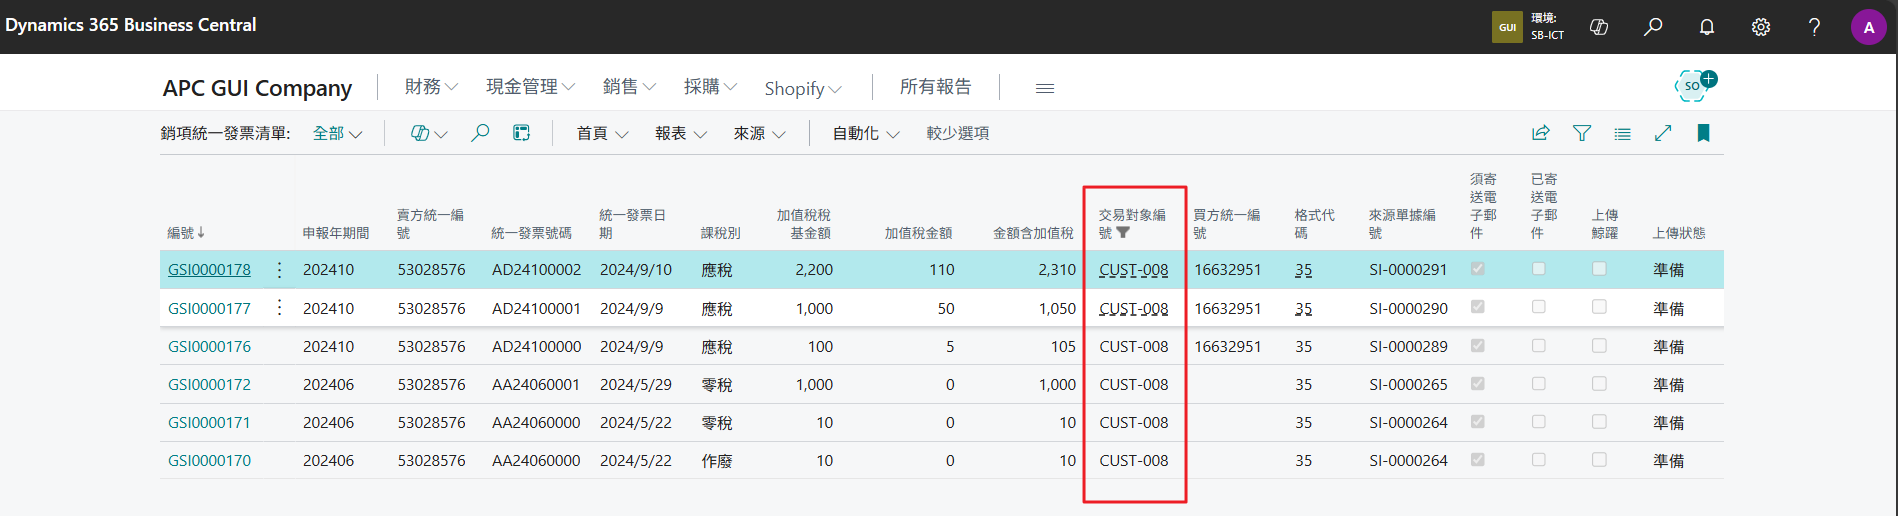Click the 課稅別 column header
Screen dimensions: 1898x516
[x=720, y=233]
